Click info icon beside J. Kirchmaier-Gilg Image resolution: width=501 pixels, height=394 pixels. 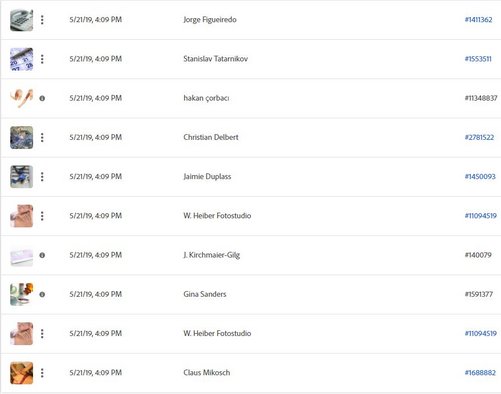[x=42, y=255]
